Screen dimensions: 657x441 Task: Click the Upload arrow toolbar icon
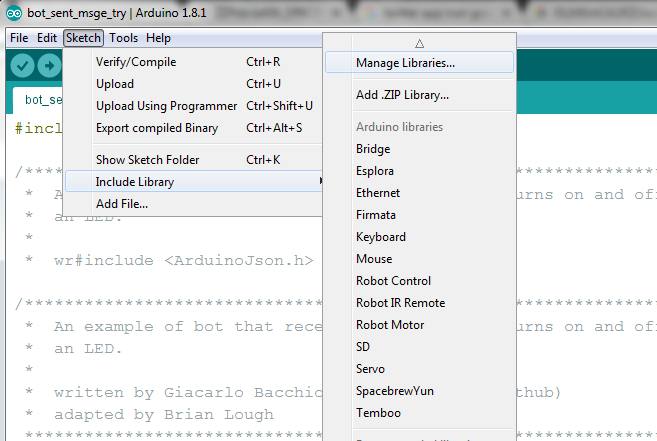point(49,66)
